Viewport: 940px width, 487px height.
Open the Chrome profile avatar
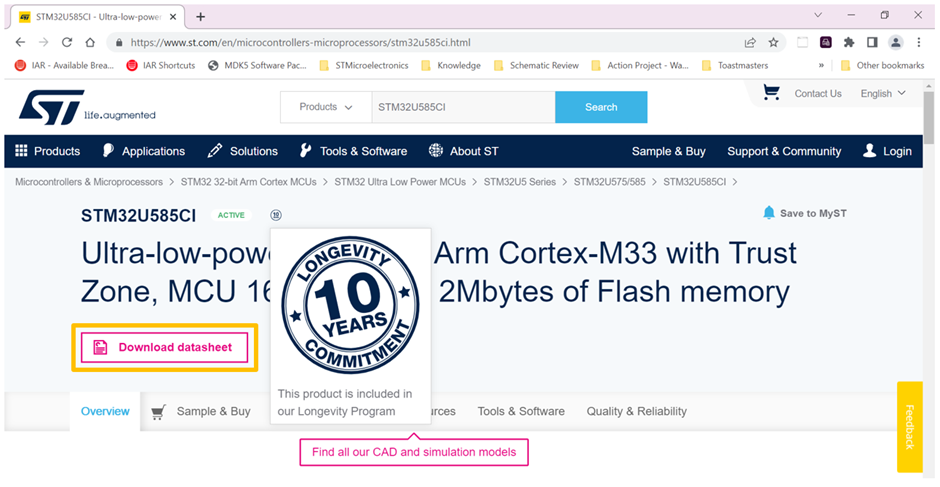[x=896, y=42]
